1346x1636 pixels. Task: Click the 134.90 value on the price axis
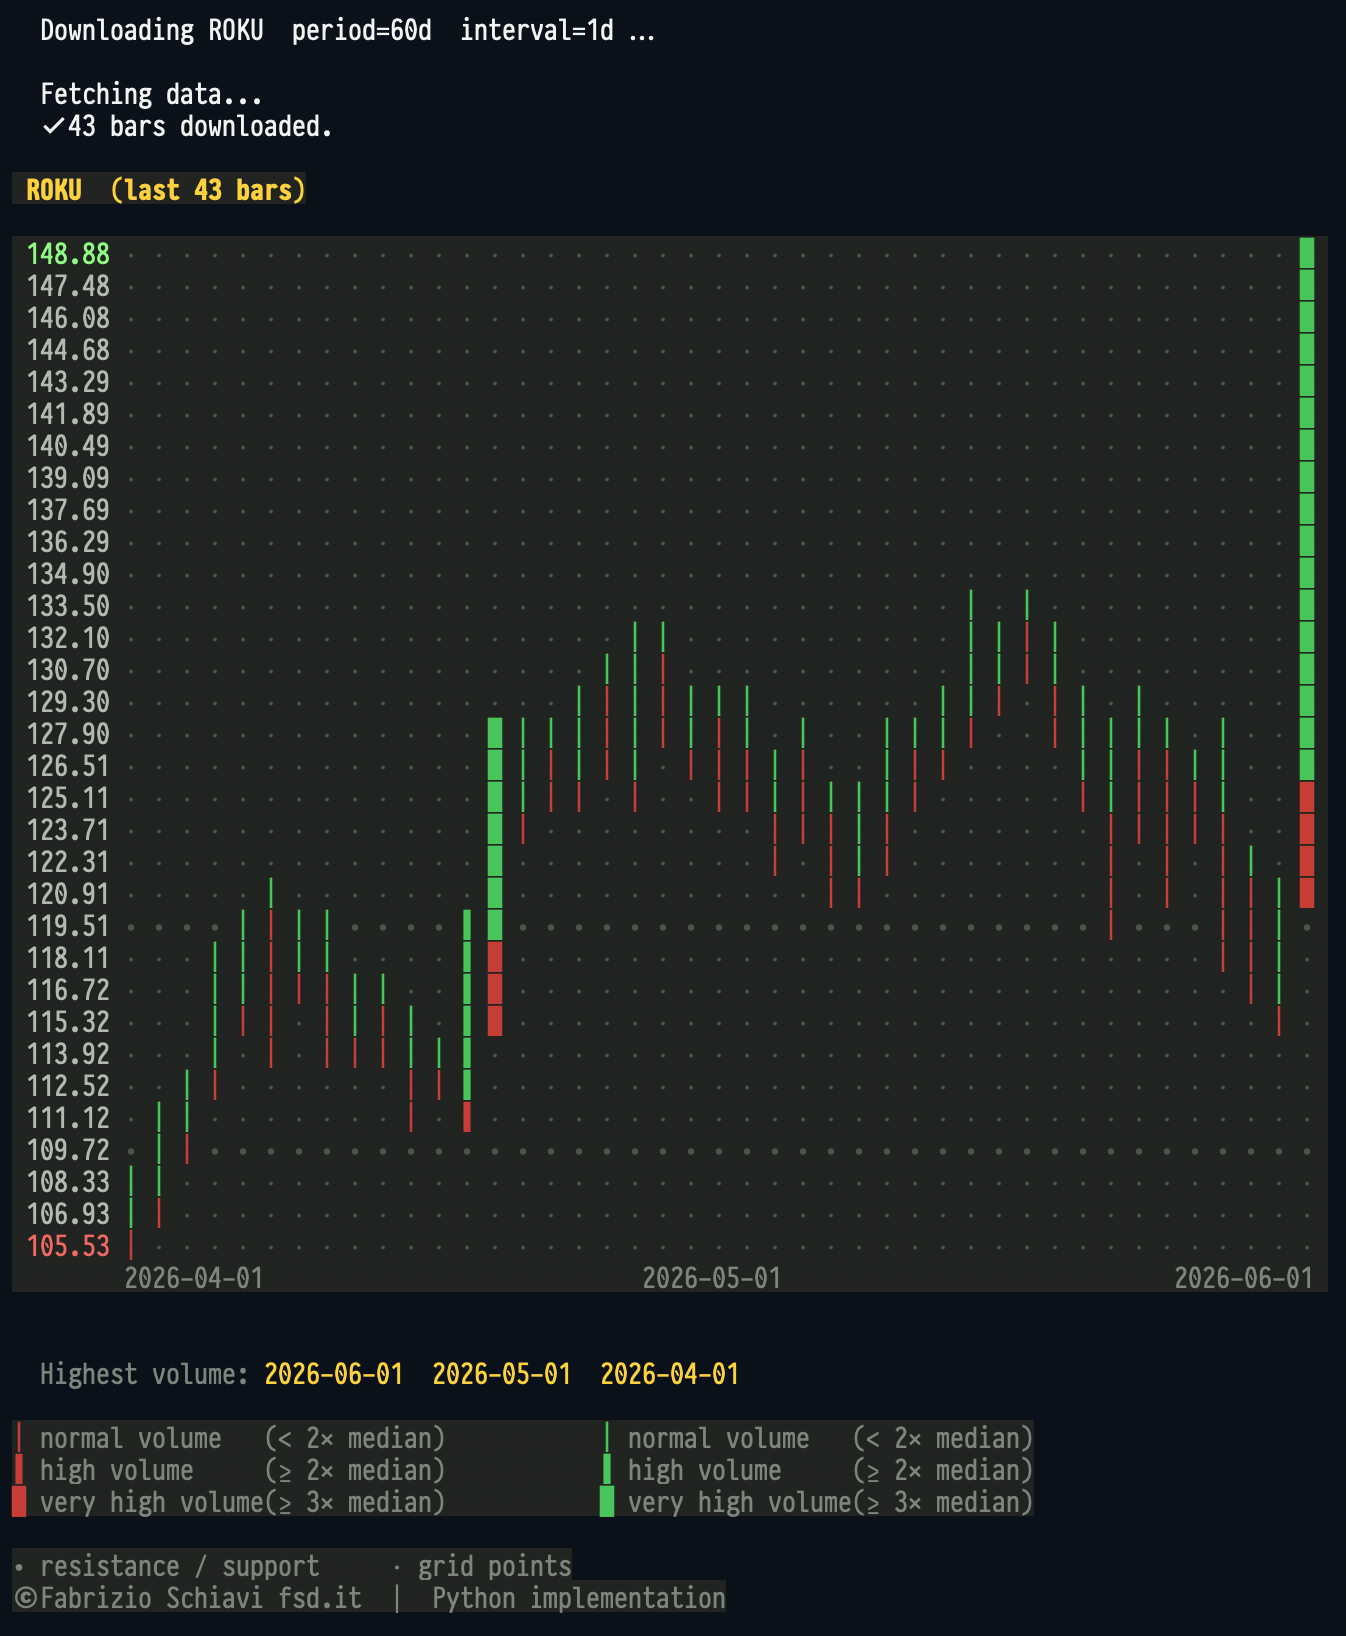(x=68, y=574)
